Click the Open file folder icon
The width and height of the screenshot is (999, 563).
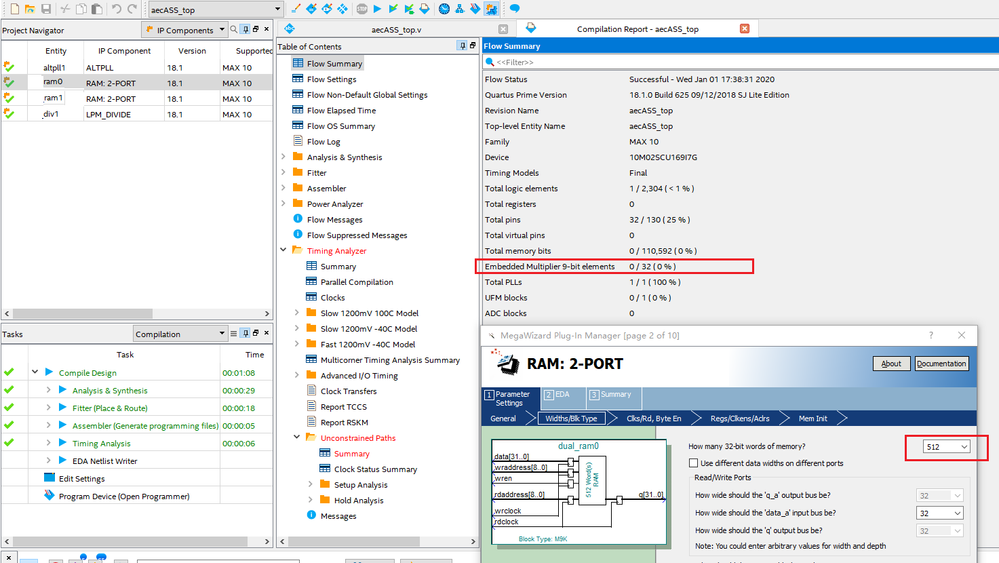(x=30, y=9)
